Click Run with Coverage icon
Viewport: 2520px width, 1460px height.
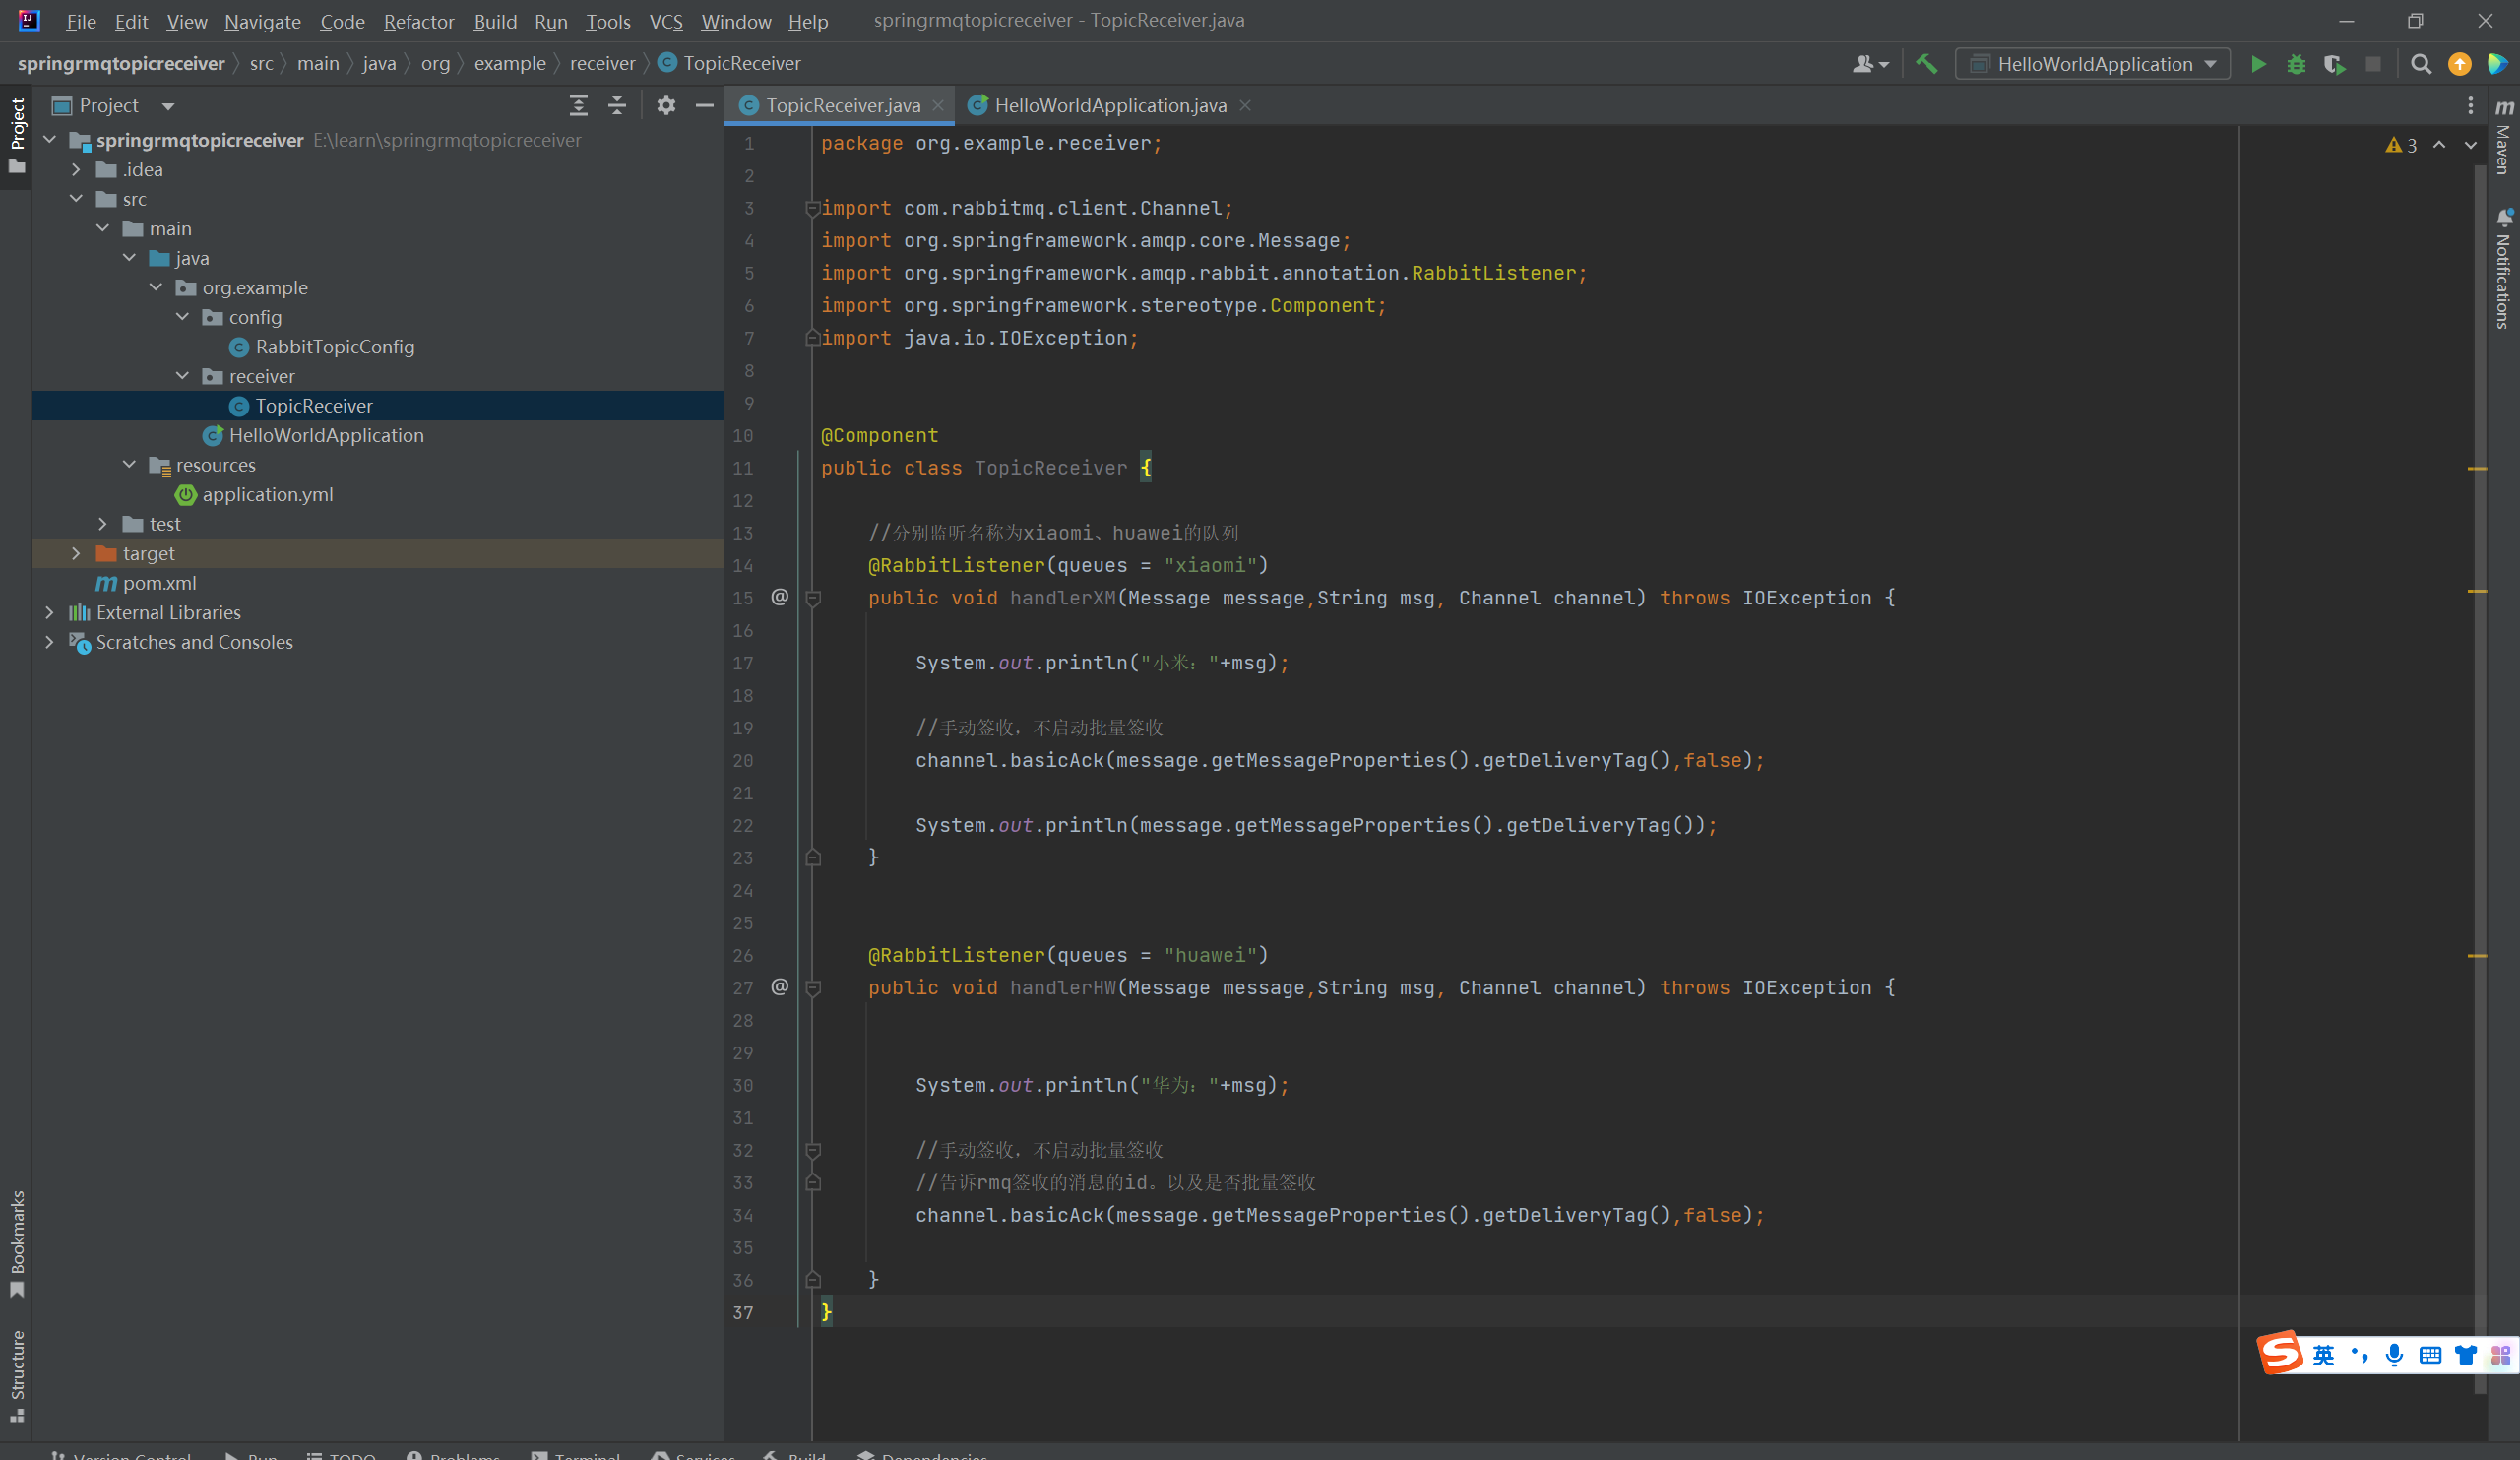2334,64
